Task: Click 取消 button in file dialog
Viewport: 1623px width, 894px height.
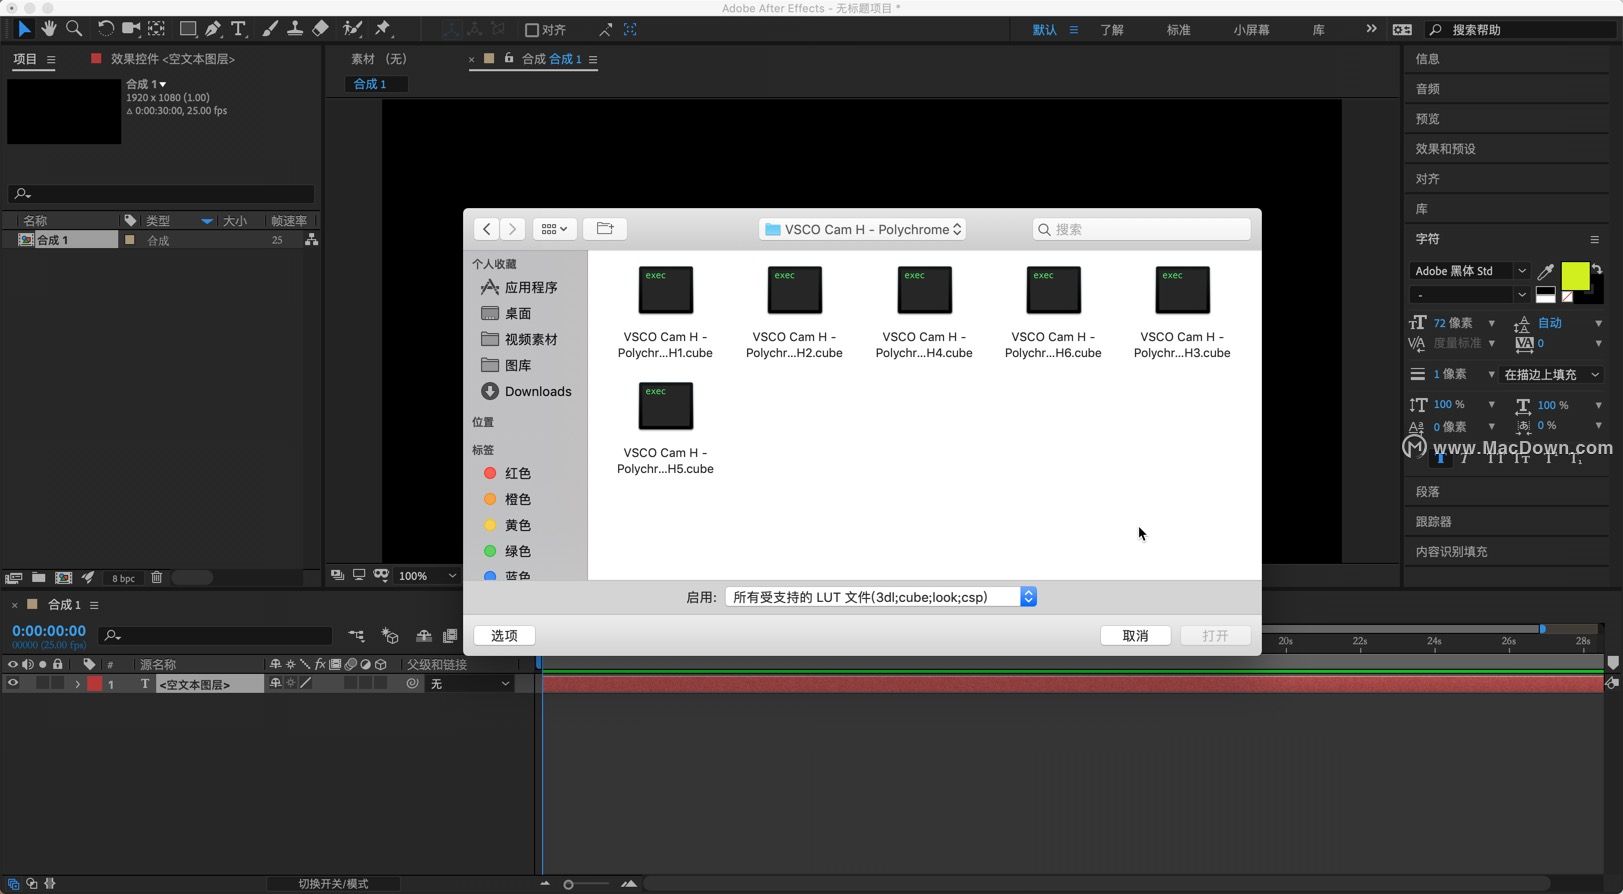Action: click(1135, 636)
